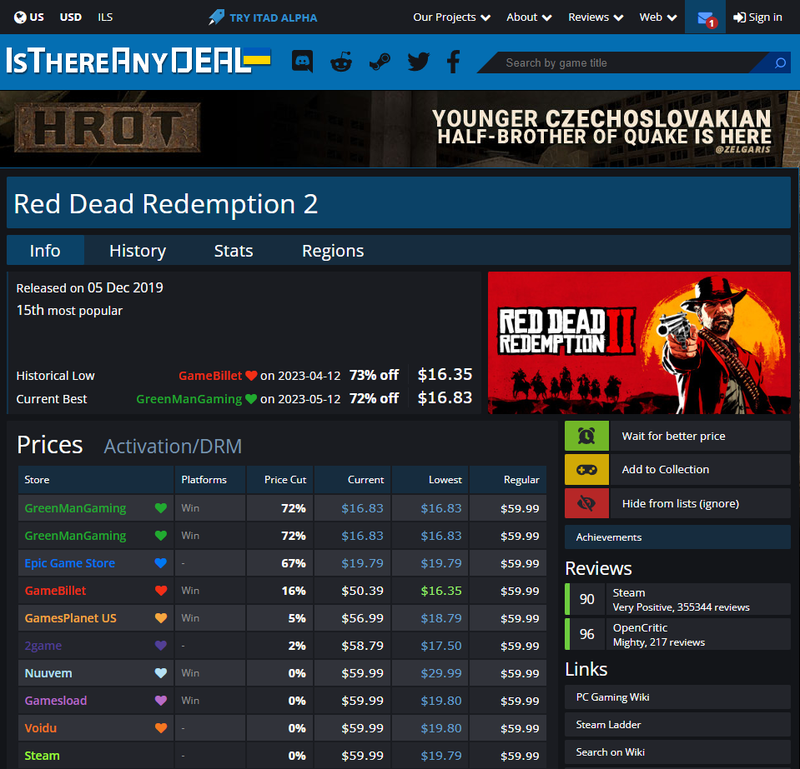
Task: Open the GamesPlanet US store link
Action: (x=70, y=618)
